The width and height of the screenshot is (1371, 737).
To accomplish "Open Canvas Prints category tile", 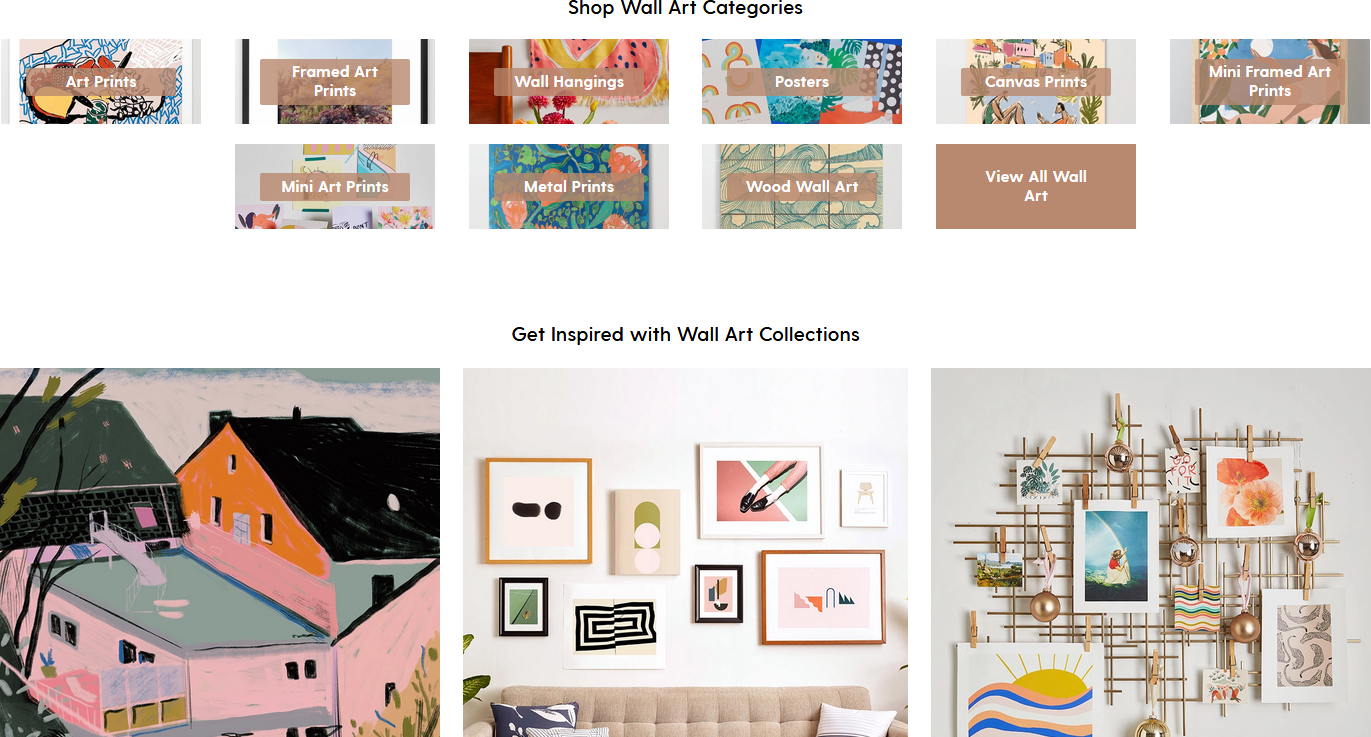I will pyautogui.click(x=1036, y=82).
